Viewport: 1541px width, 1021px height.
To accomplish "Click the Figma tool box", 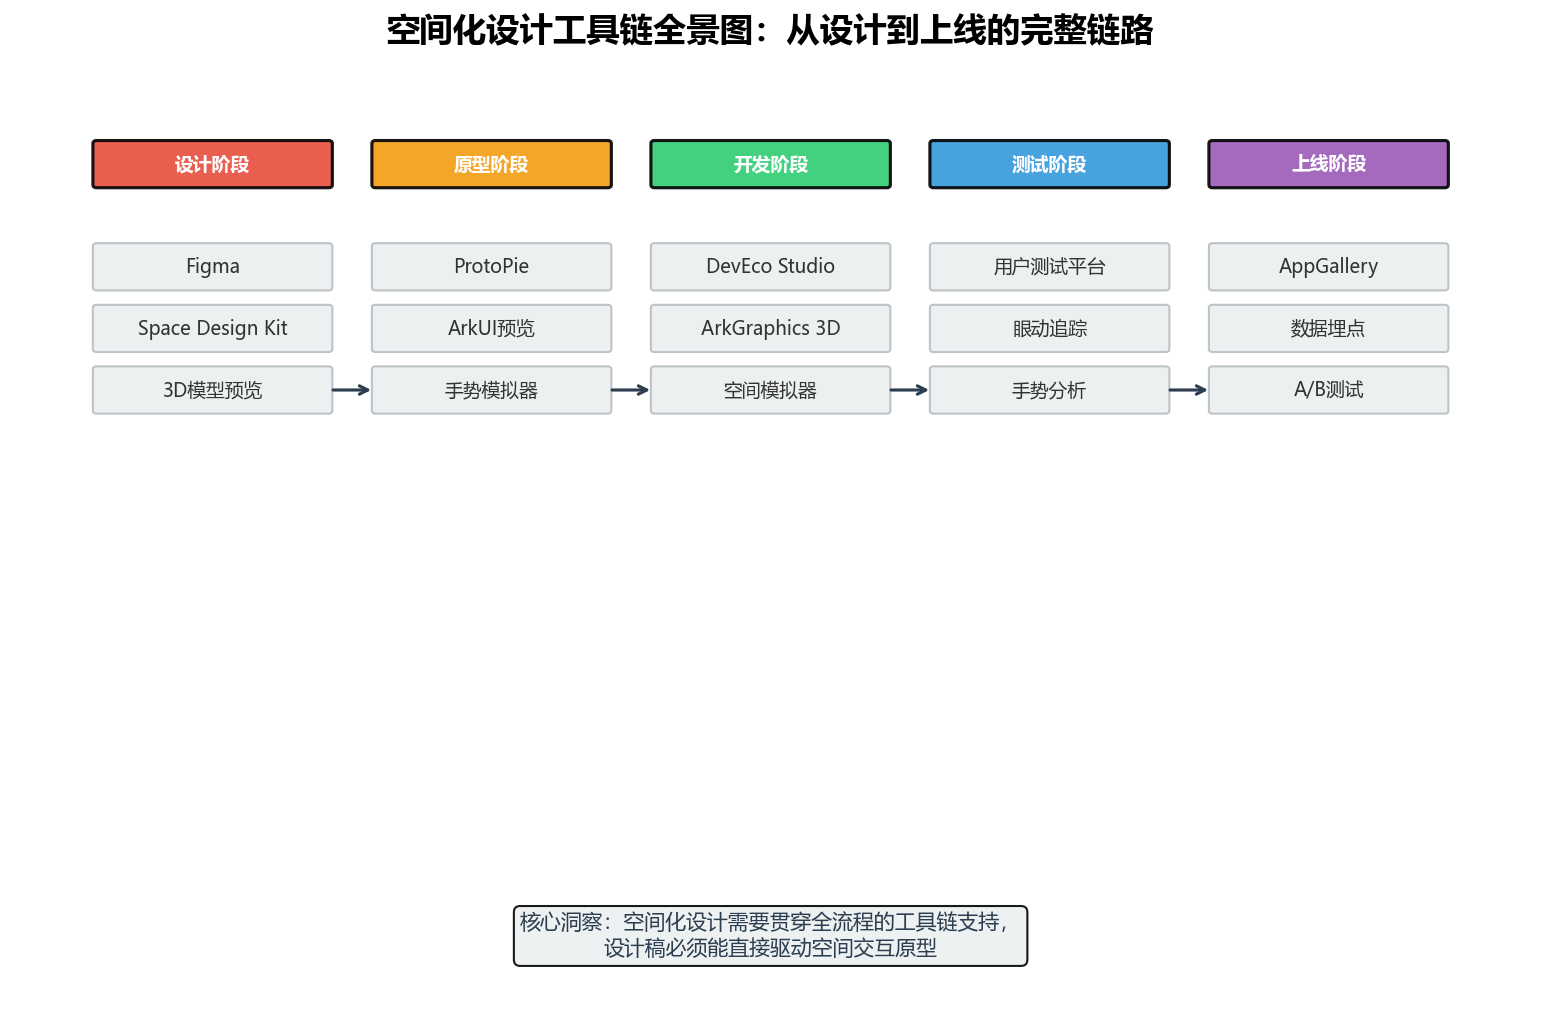I will click(x=212, y=267).
